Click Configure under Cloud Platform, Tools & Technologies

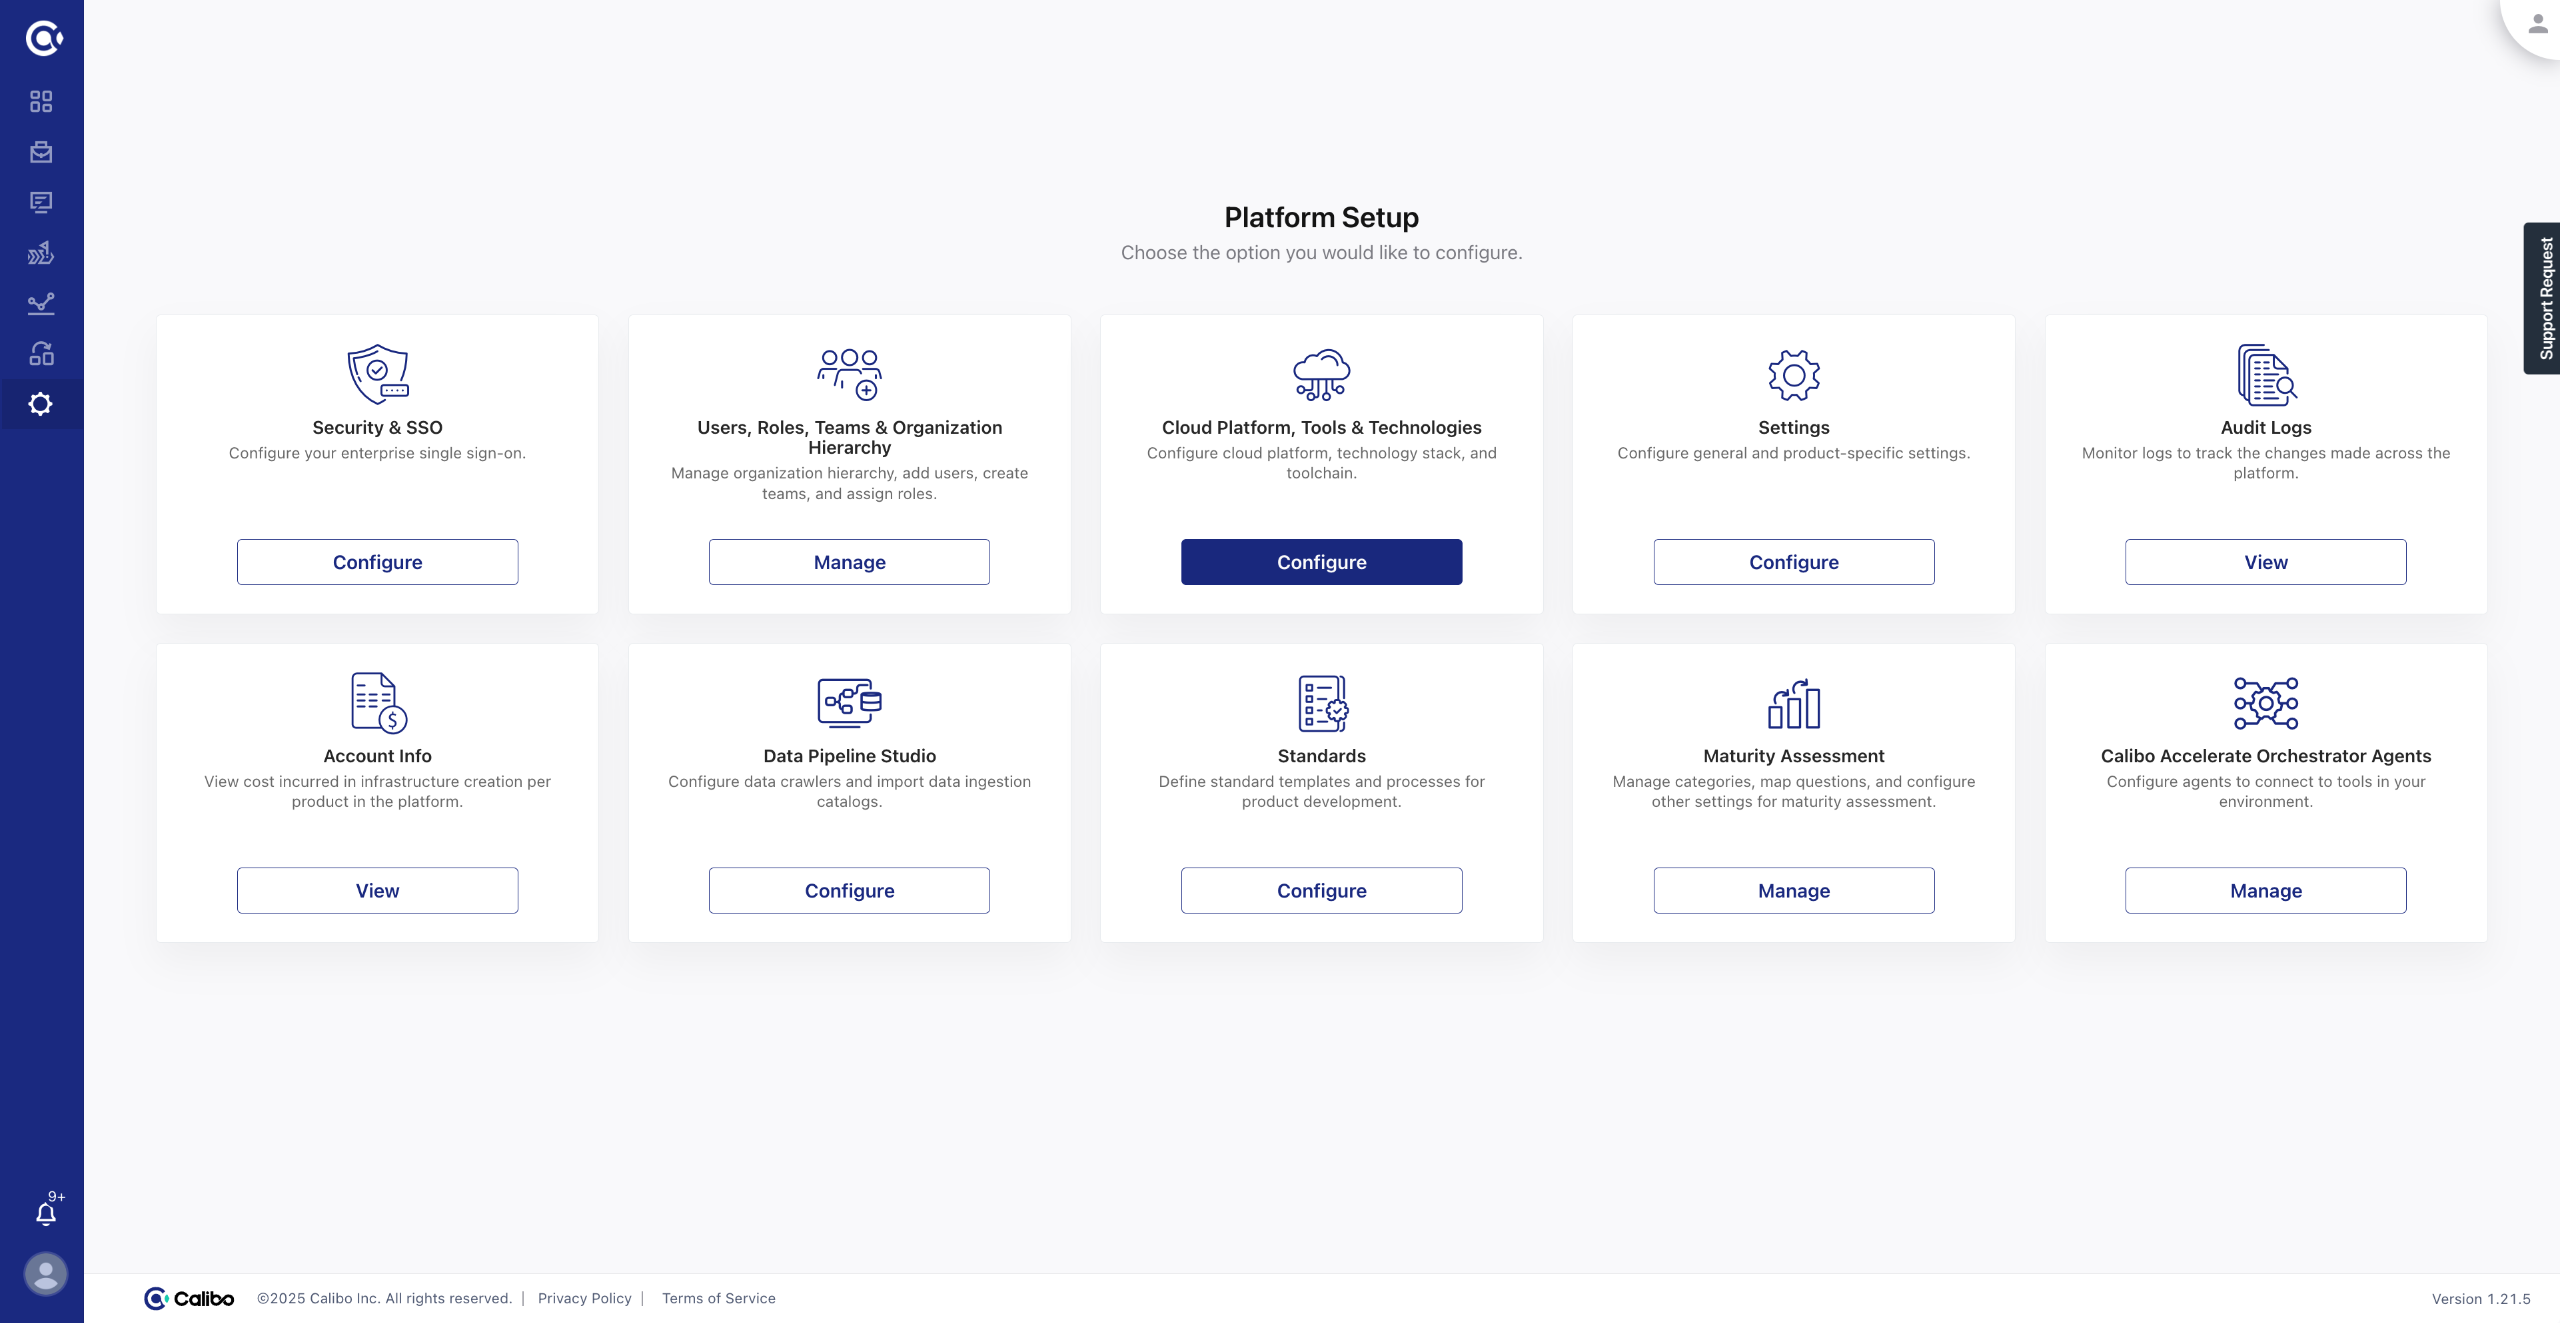pos(1321,562)
